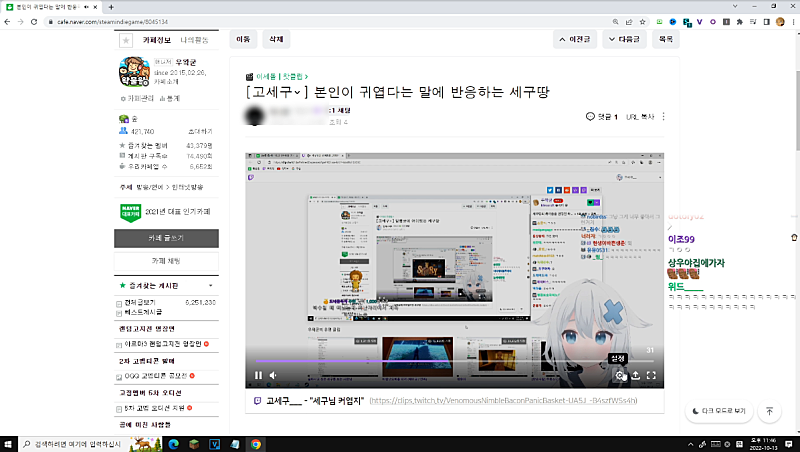Open the post's three-dot more menu
The width and height of the screenshot is (800, 452).
coord(664,117)
